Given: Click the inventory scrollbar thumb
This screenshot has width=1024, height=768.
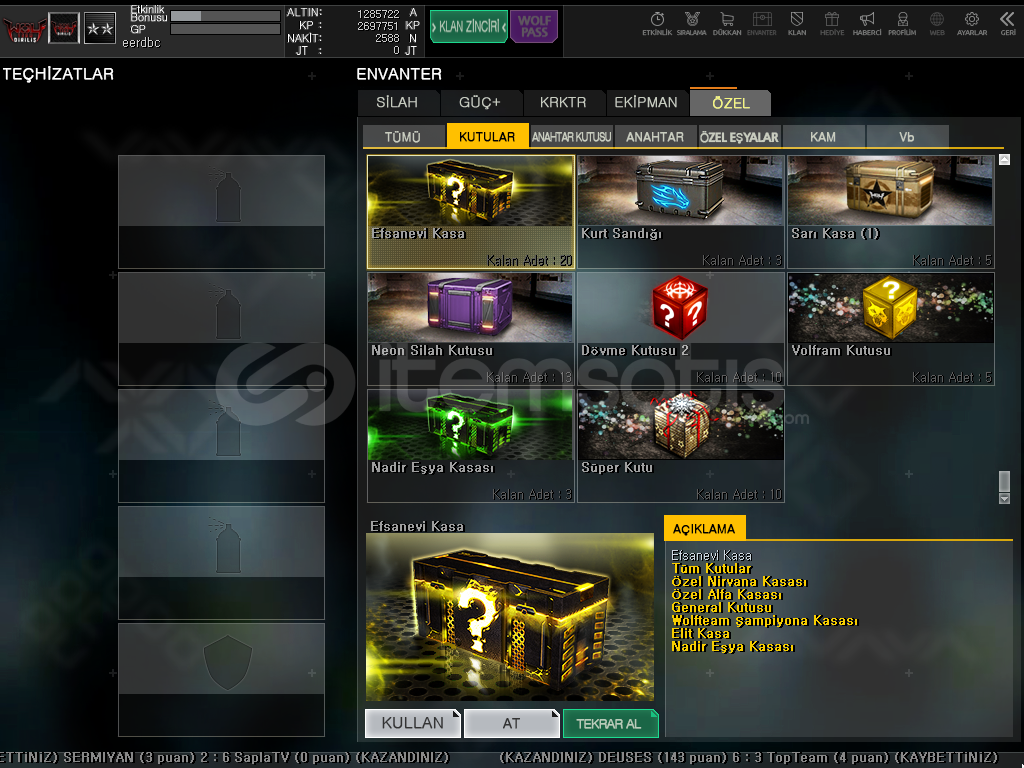Looking at the screenshot, I should (1004, 481).
